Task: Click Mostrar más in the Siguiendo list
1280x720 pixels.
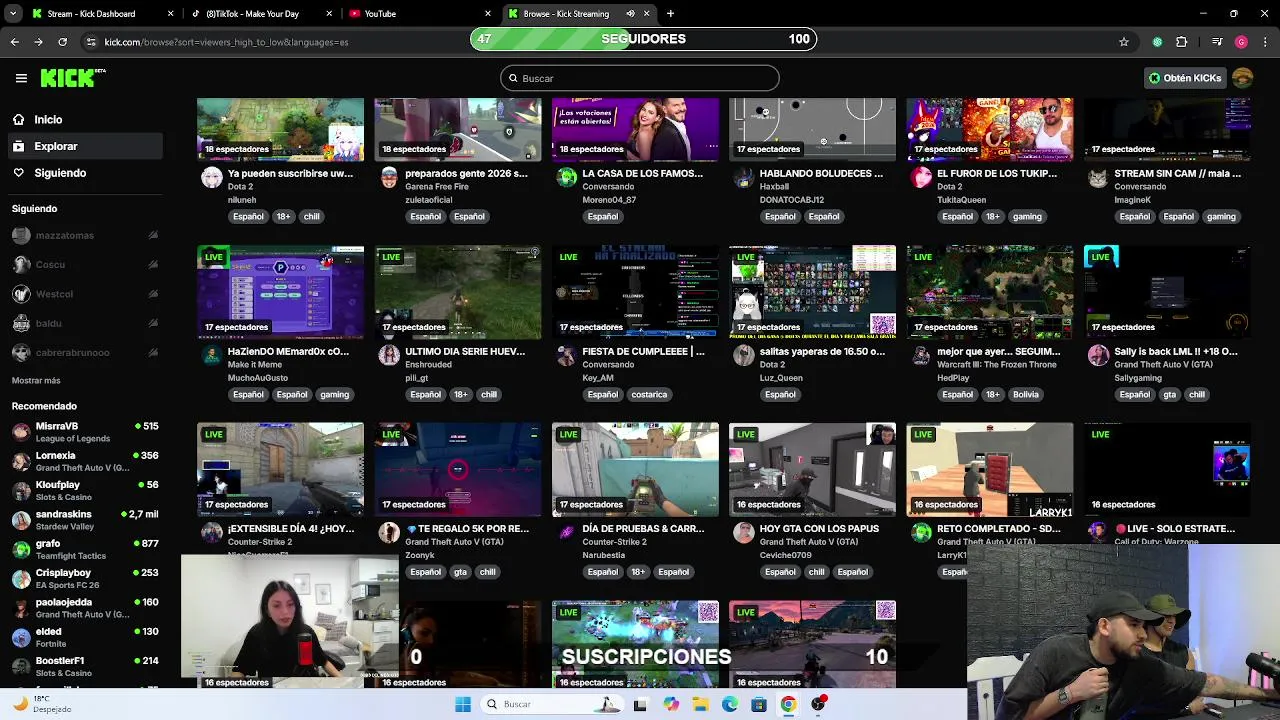Action: [x=36, y=380]
